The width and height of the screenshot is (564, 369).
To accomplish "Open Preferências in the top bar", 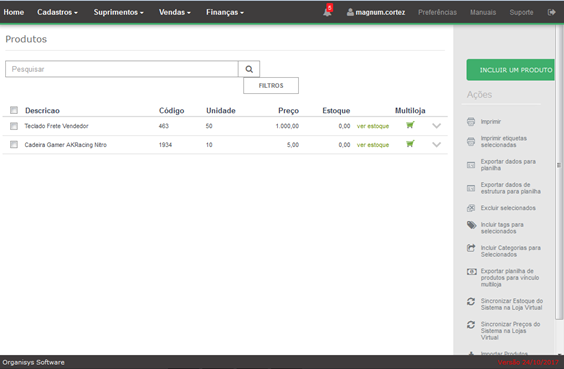I will (437, 12).
